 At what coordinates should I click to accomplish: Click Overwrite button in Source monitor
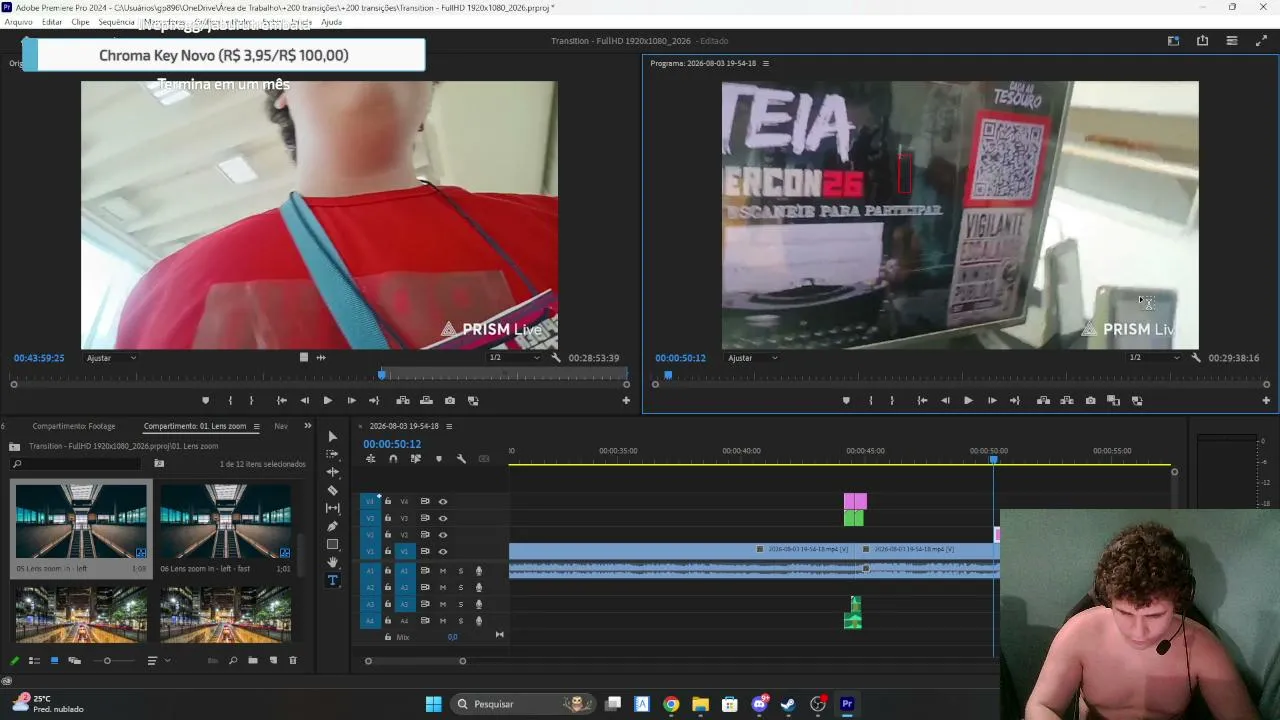[x=426, y=401]
